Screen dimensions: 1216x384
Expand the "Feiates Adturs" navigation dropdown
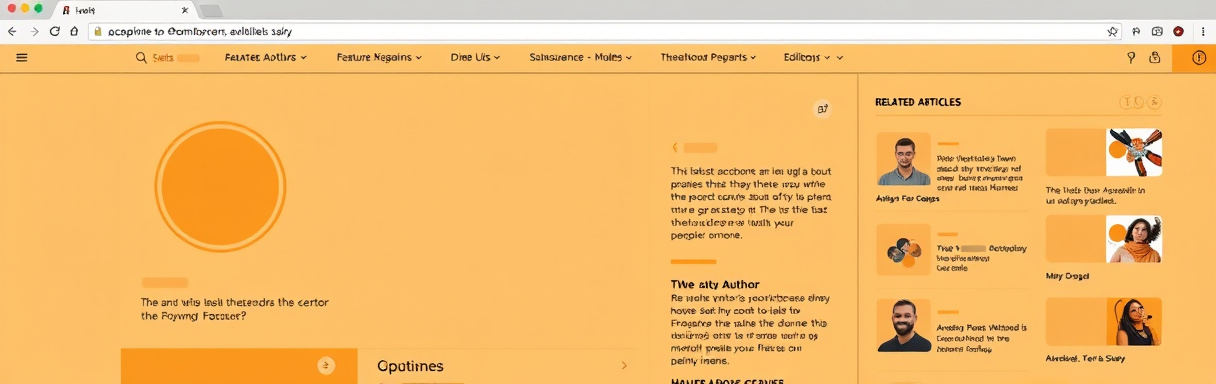pyautogui.click(x=265, y=58)
